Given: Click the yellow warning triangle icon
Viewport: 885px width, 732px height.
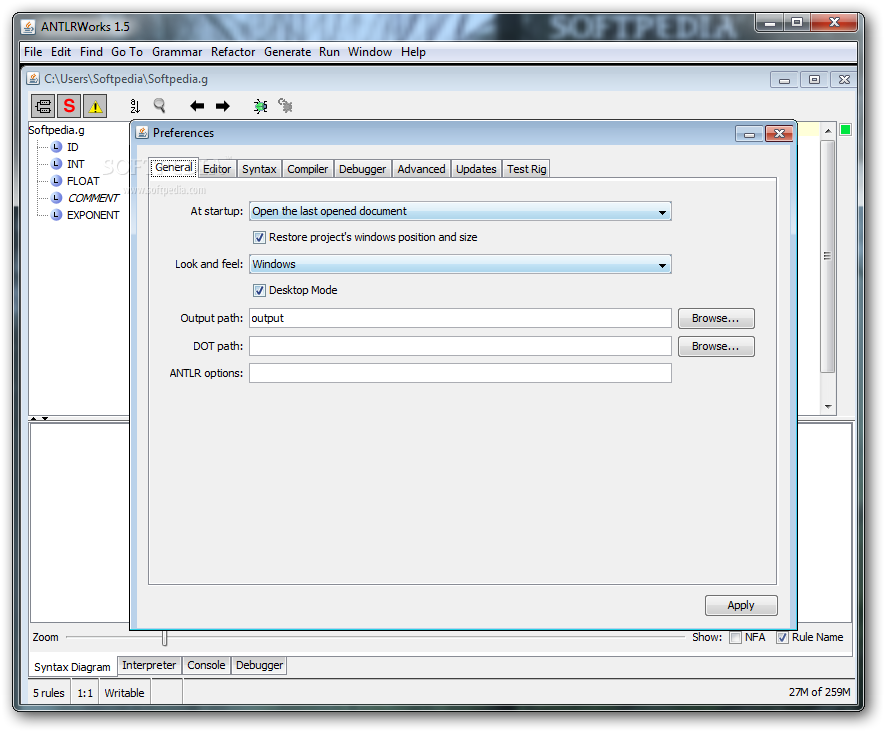Looking at the screenshot, I should coord(95,106).
